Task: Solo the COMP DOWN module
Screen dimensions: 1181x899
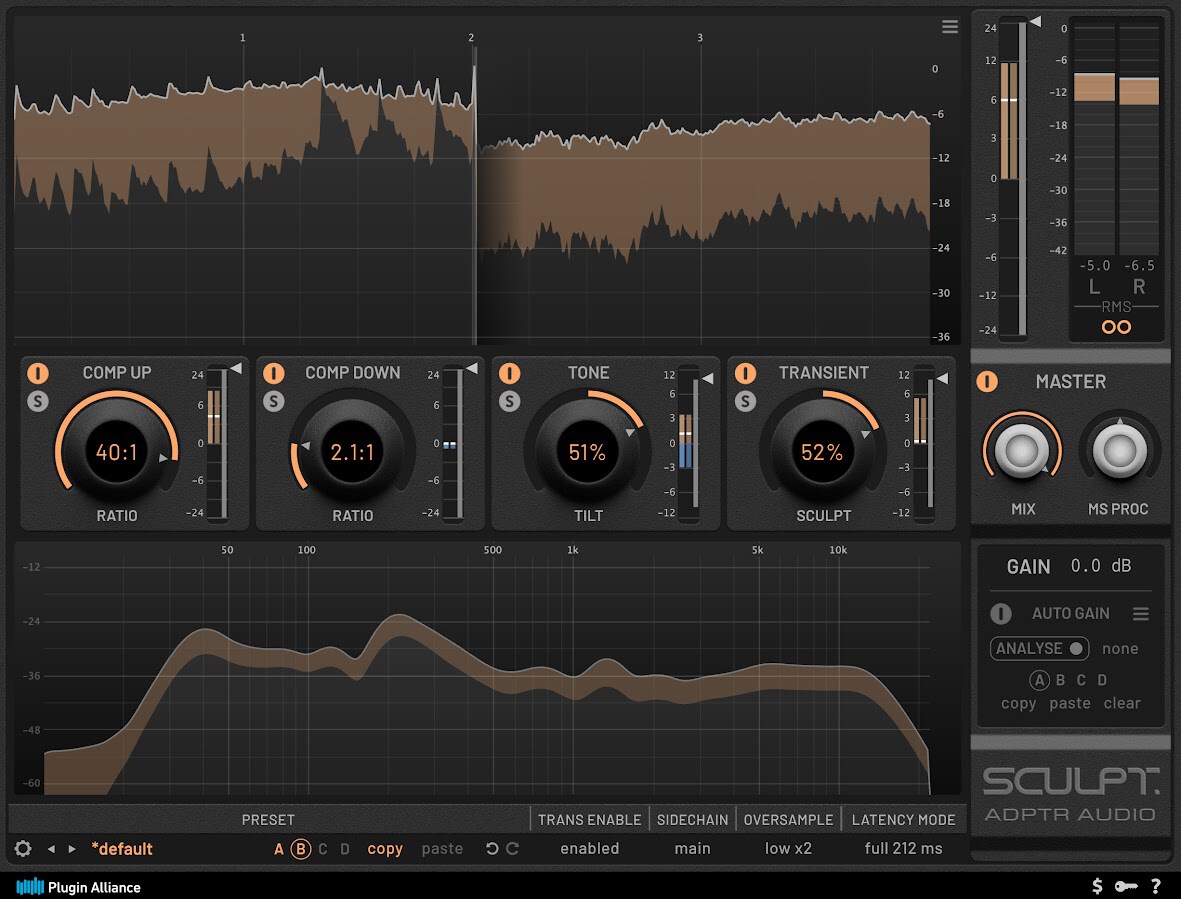Action: (273, 401)
